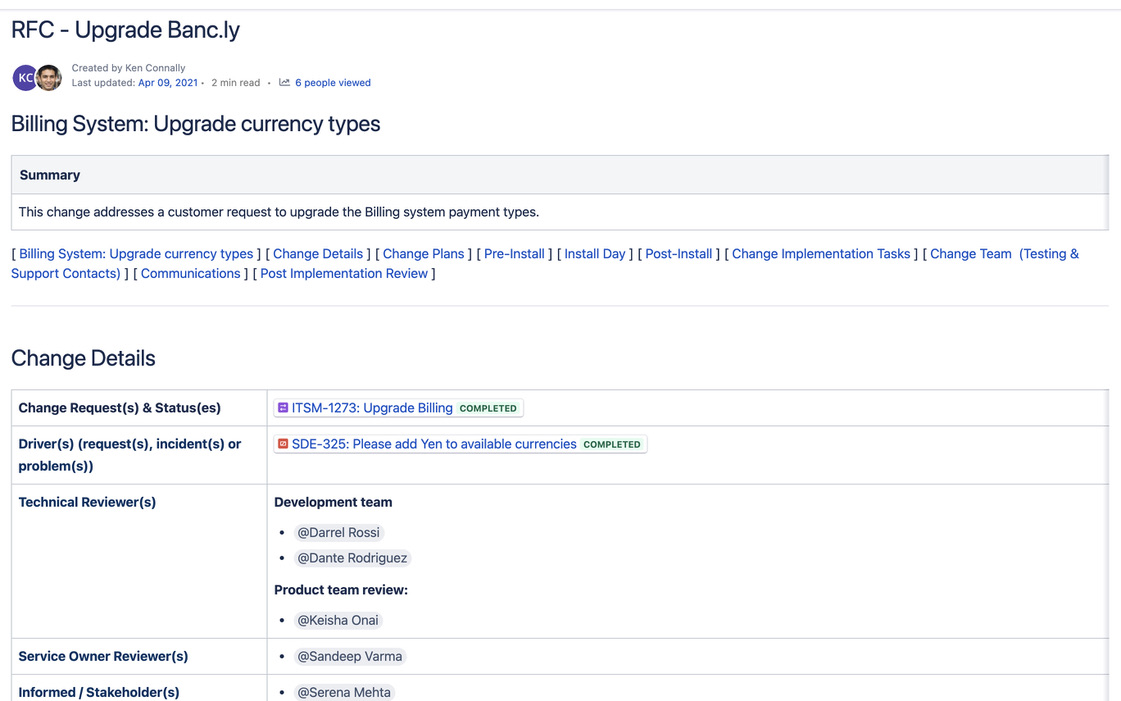
Task: Open the 6 people viewed link
Action: click(332, 83)
